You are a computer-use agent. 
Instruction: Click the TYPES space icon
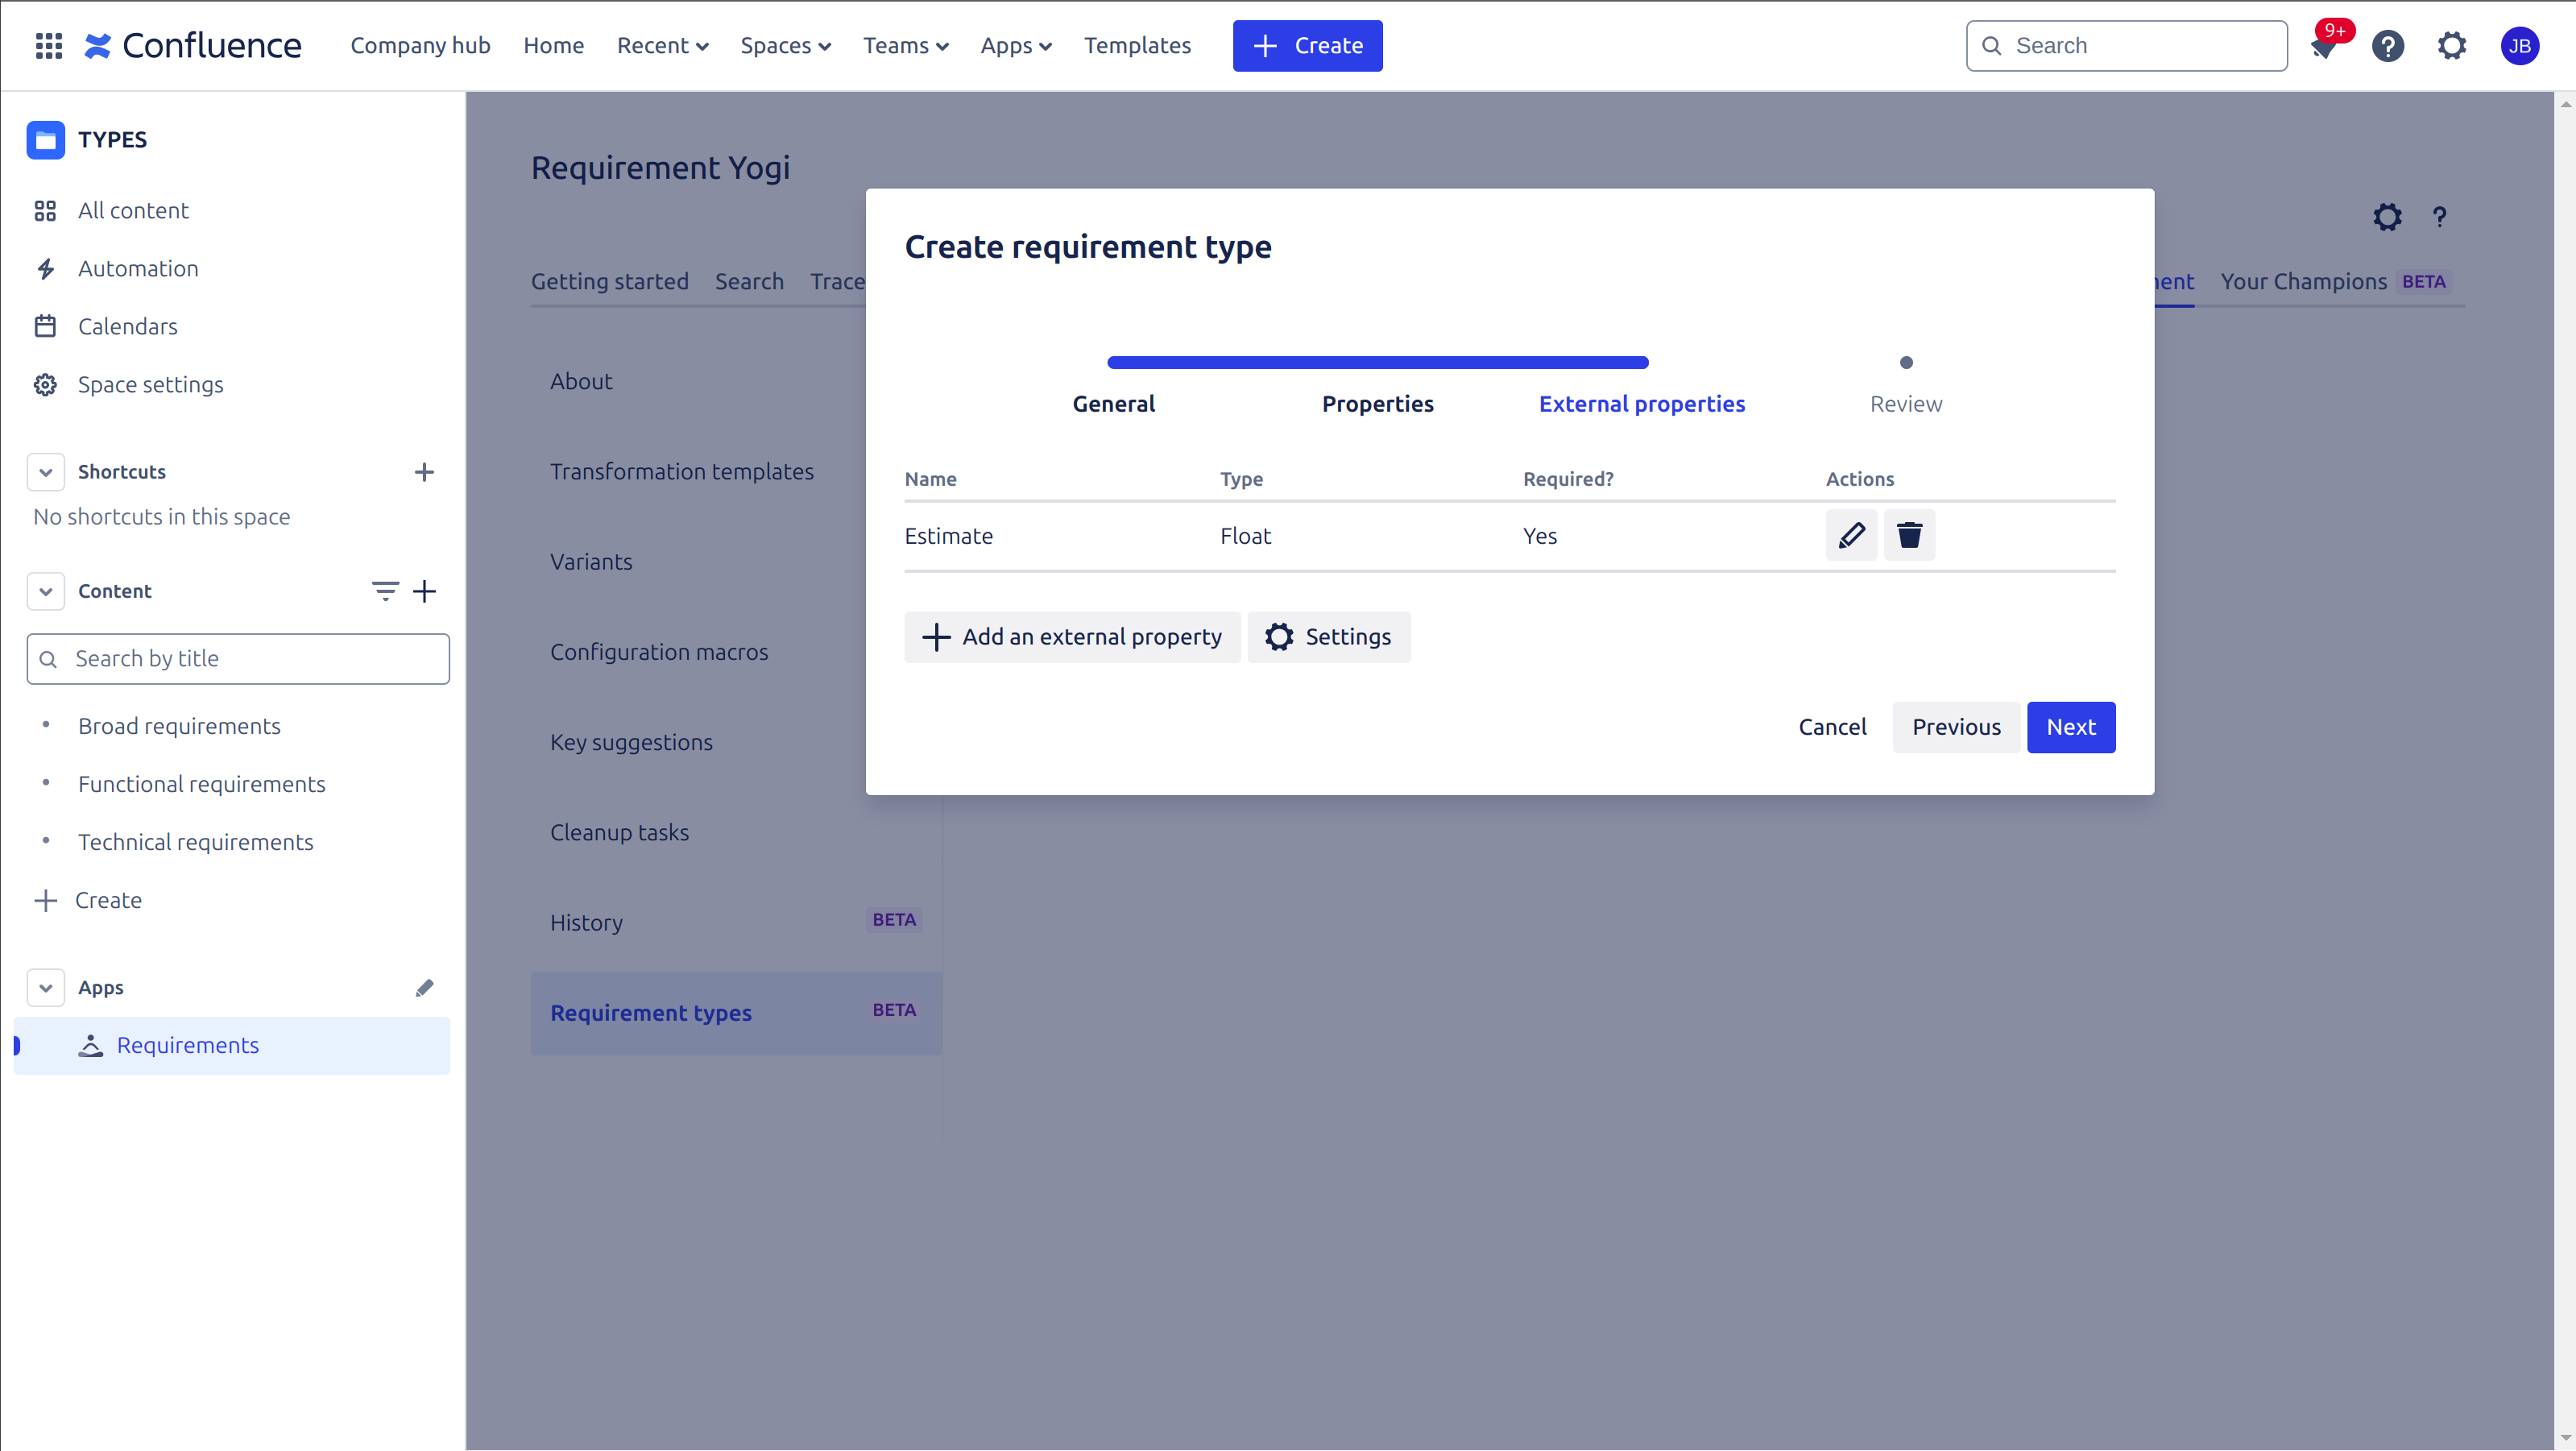[46, 140]
